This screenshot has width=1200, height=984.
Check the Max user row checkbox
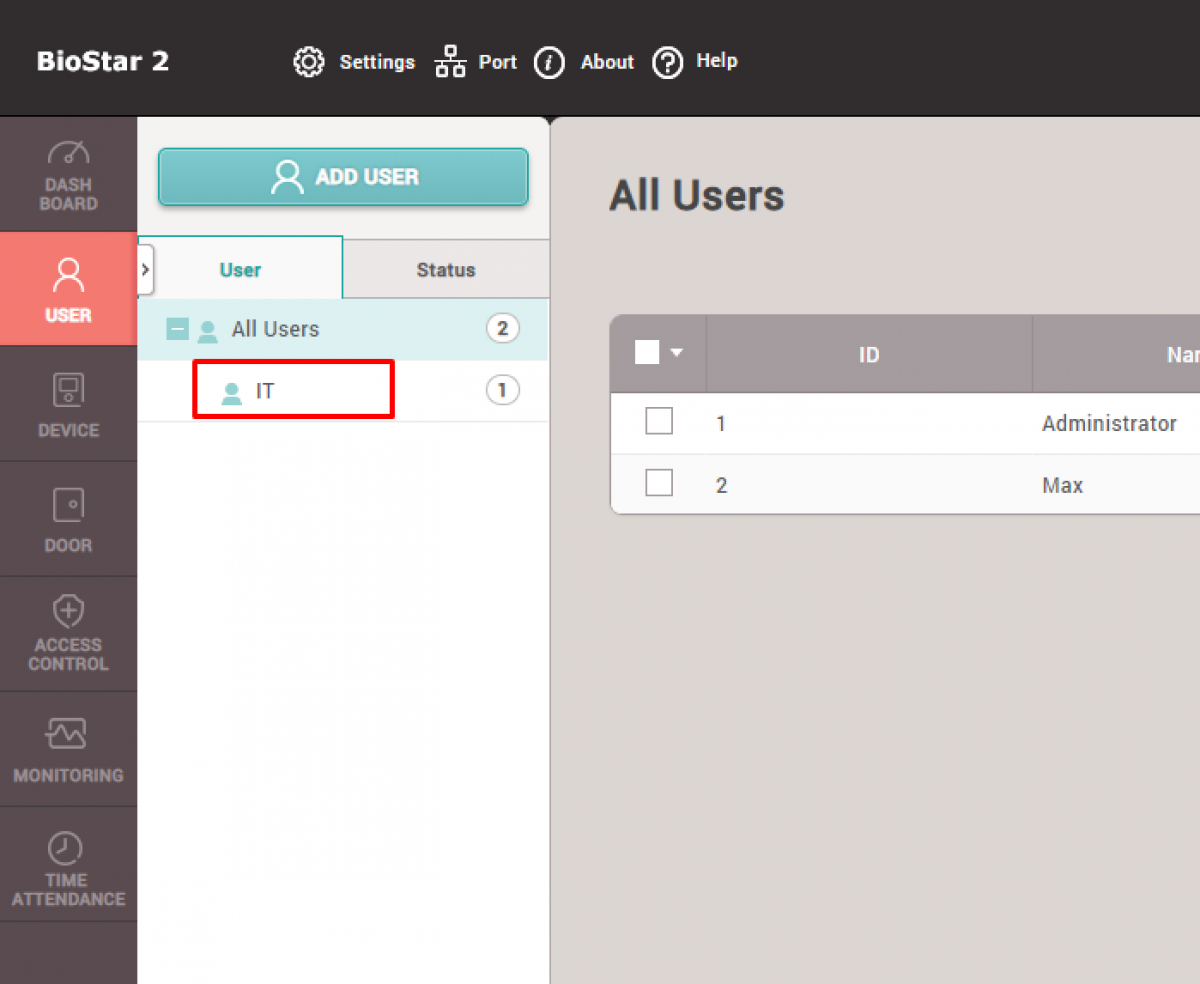tap(659, 484)
